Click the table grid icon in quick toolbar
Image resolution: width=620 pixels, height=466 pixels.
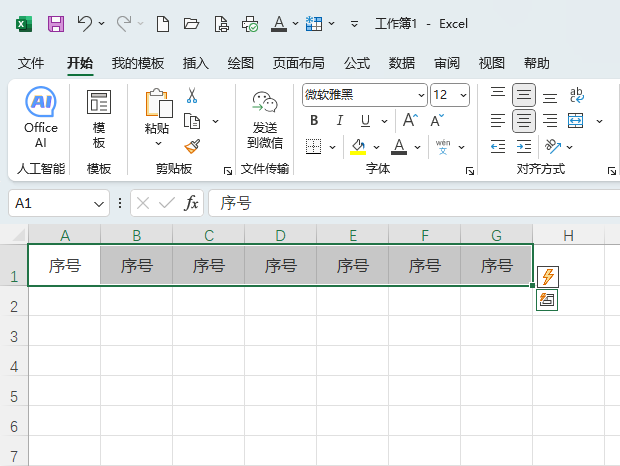click(314, 24)
